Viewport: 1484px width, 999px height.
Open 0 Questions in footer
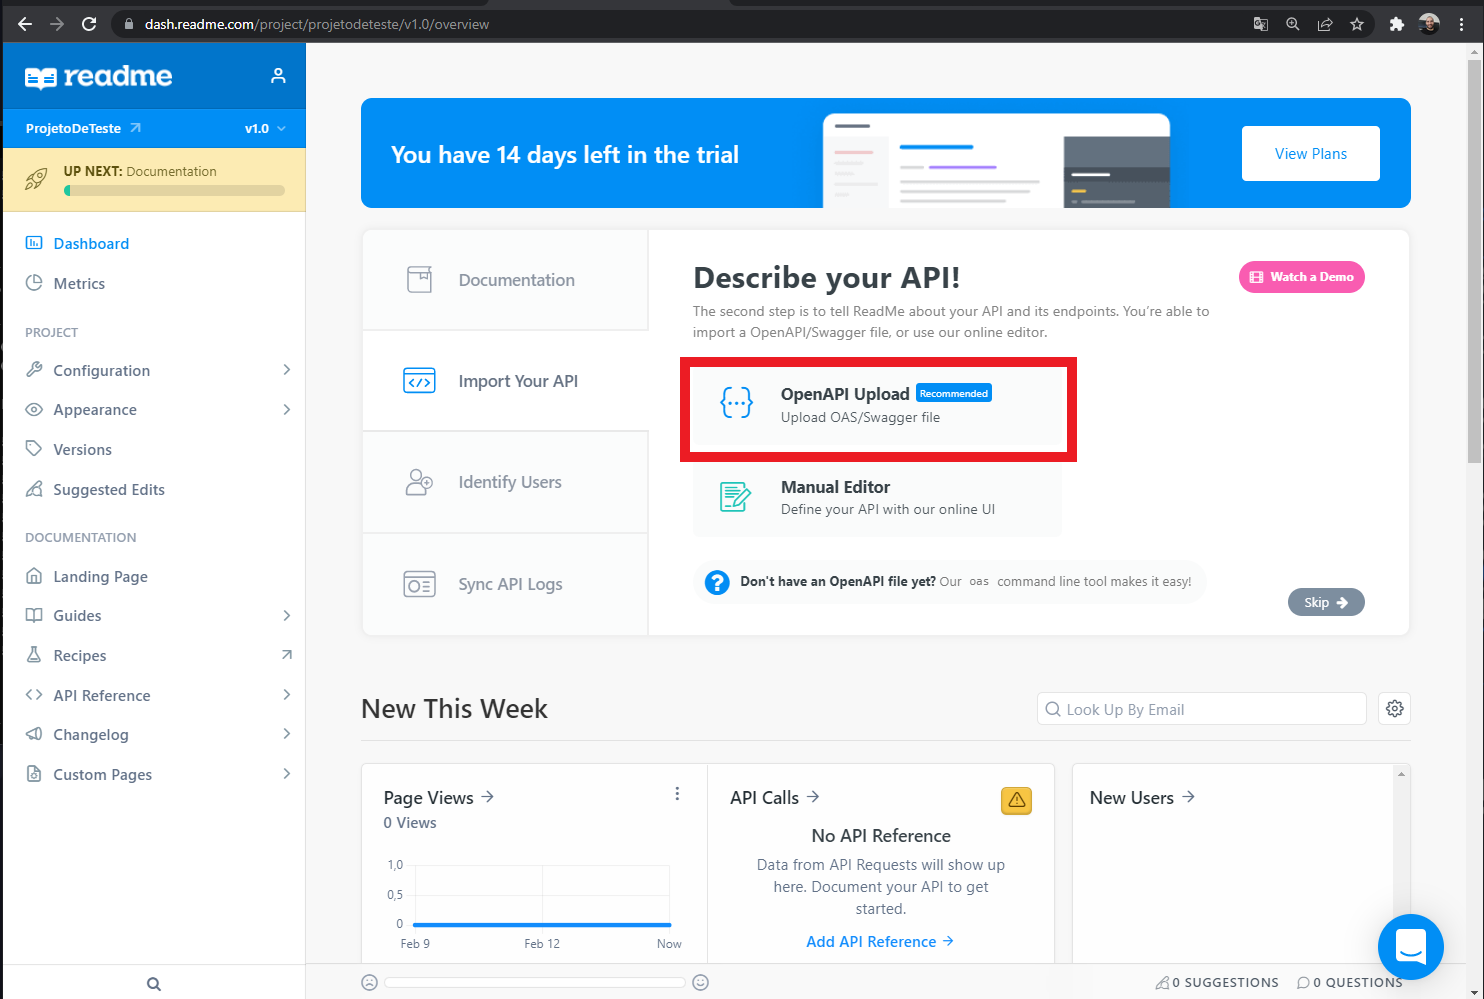(1350, 983)
